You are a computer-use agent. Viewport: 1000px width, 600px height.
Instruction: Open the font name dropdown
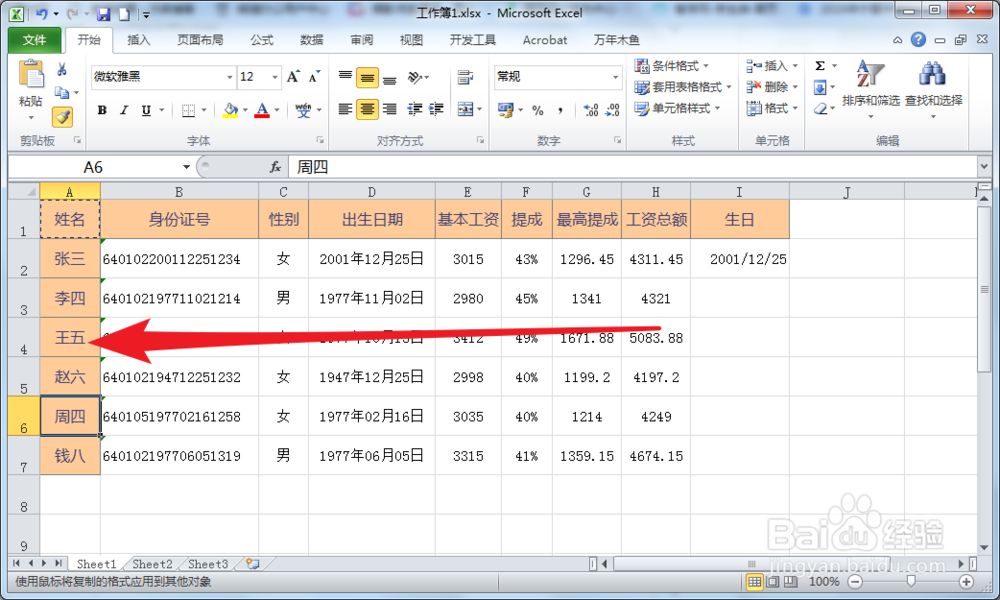tap(230, 77)
